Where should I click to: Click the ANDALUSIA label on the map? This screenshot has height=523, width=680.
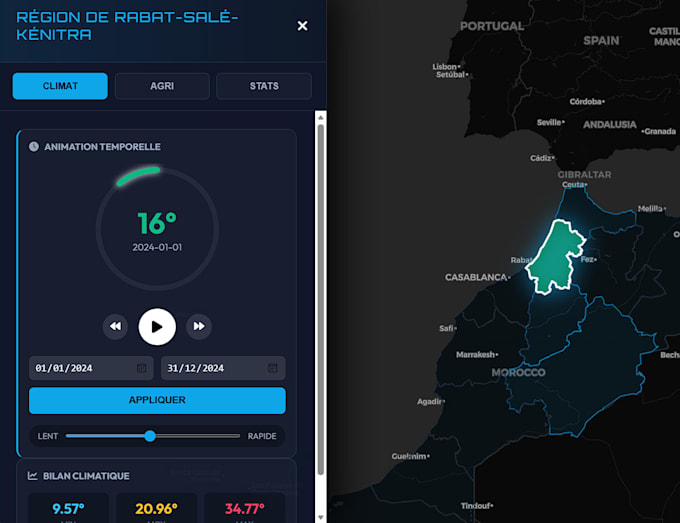pos(610,125)
